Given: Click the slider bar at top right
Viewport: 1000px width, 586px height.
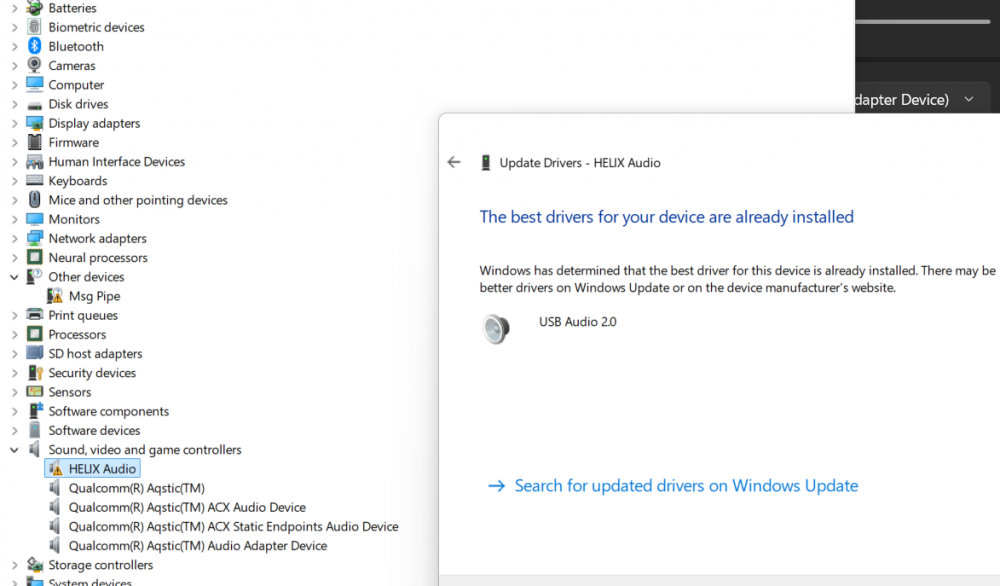Looking at the screenshot, I should [x=924, y=21].
